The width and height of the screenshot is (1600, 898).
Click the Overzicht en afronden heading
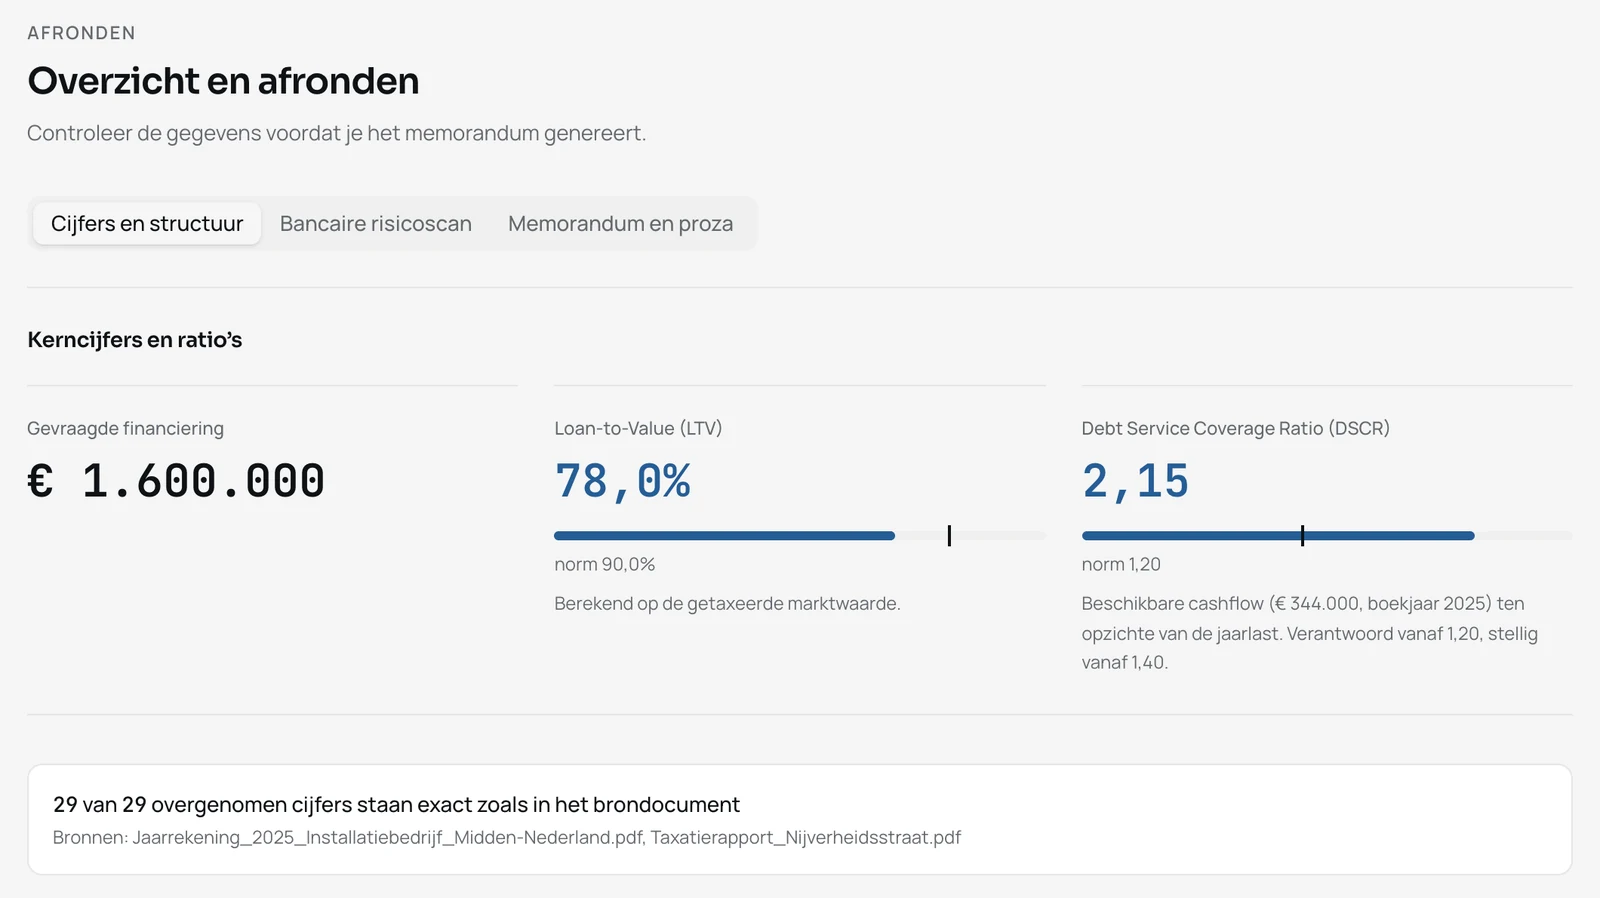(223, 81)
